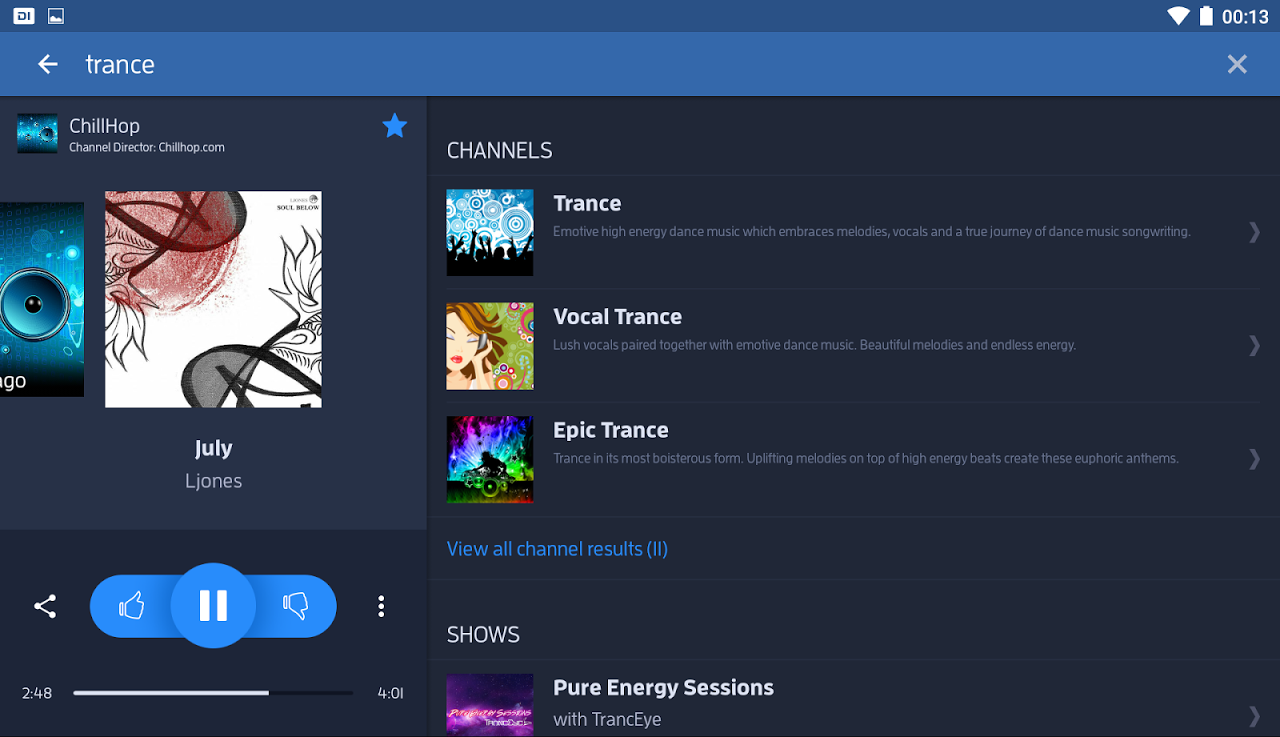Select the Vocal Trance channel
The height and width of the screenshot is (737, 1280).
854,346
